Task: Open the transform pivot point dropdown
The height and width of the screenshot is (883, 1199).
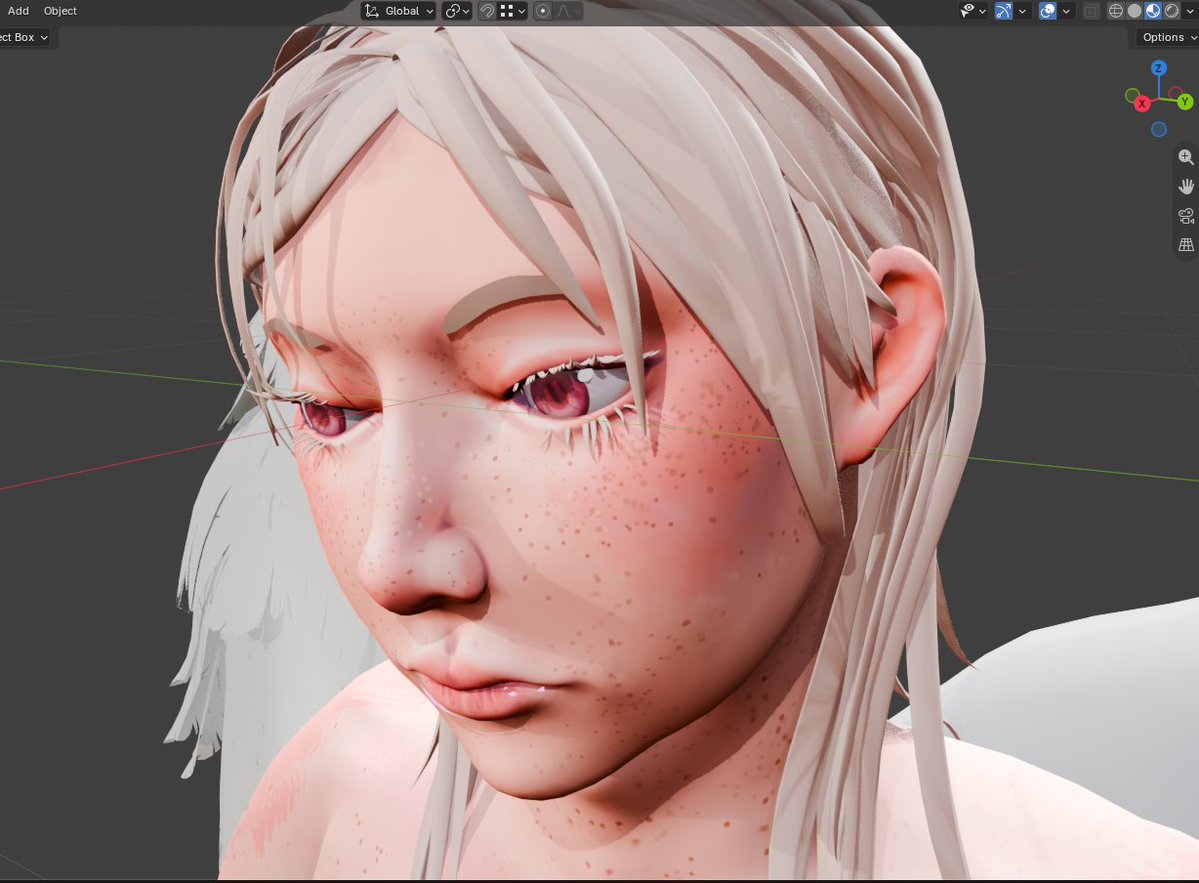Action: [x=457, y=11]
